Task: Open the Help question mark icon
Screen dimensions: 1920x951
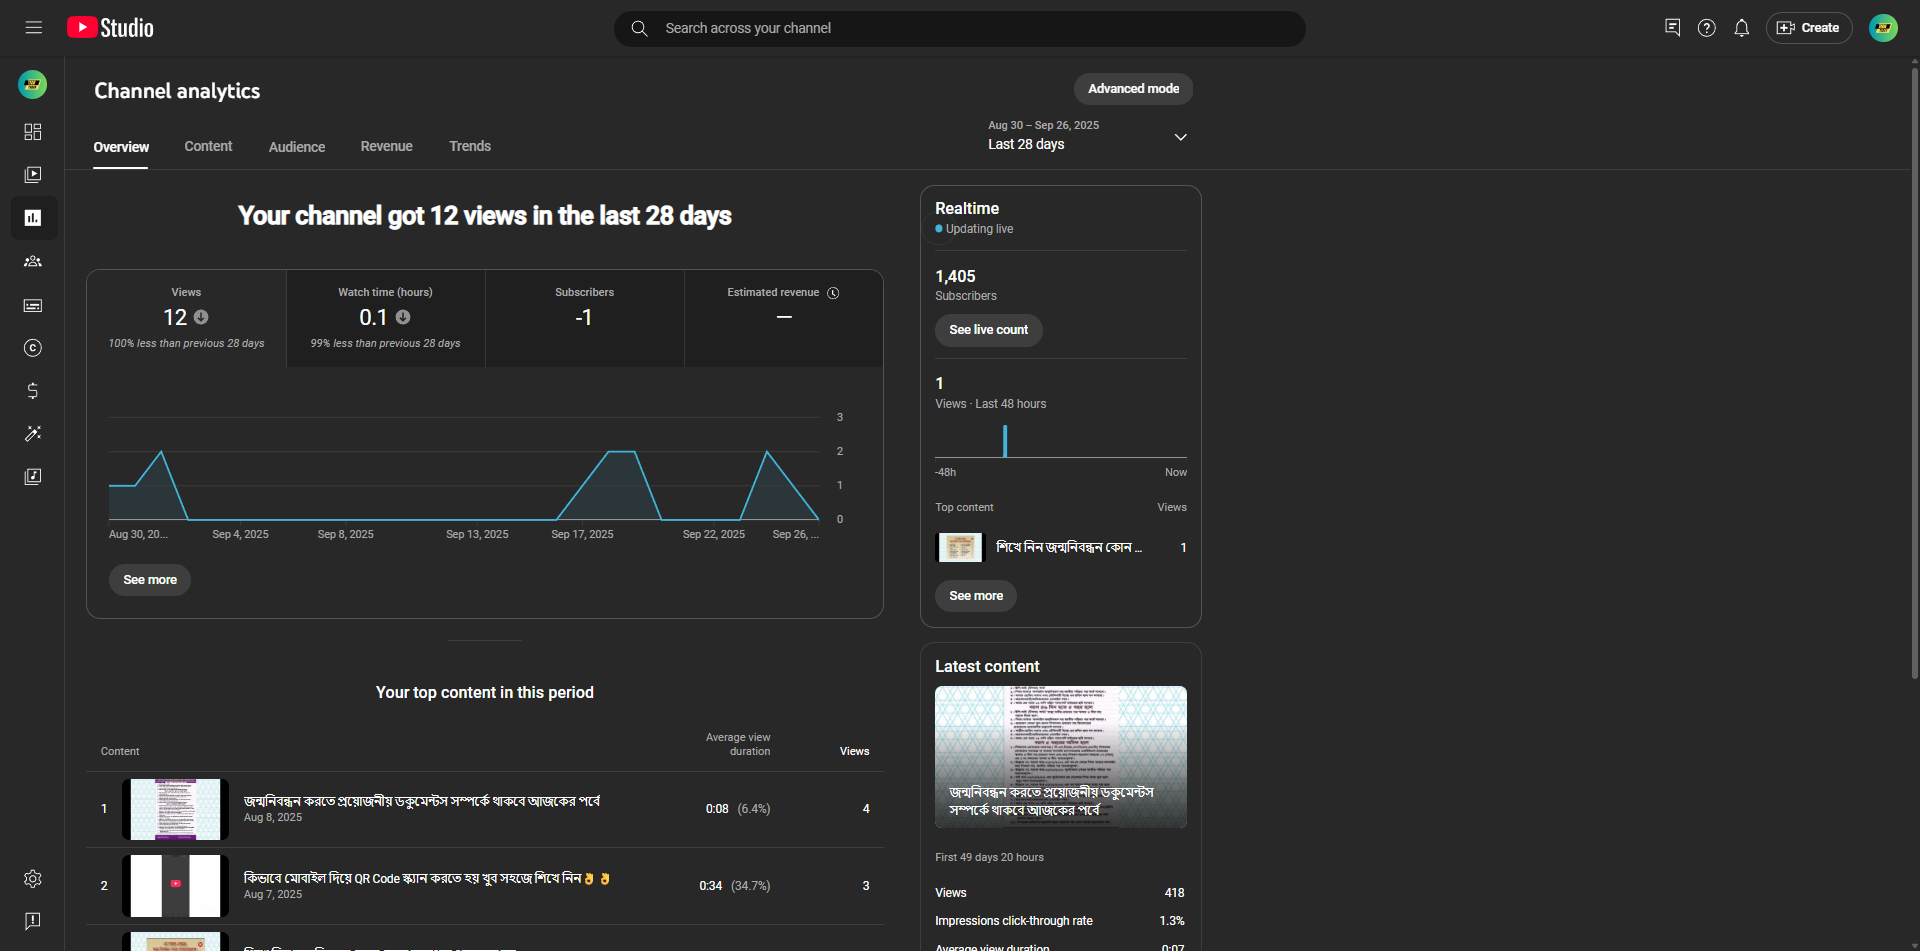Action: pyautogui.click(x=1706, y=28)
